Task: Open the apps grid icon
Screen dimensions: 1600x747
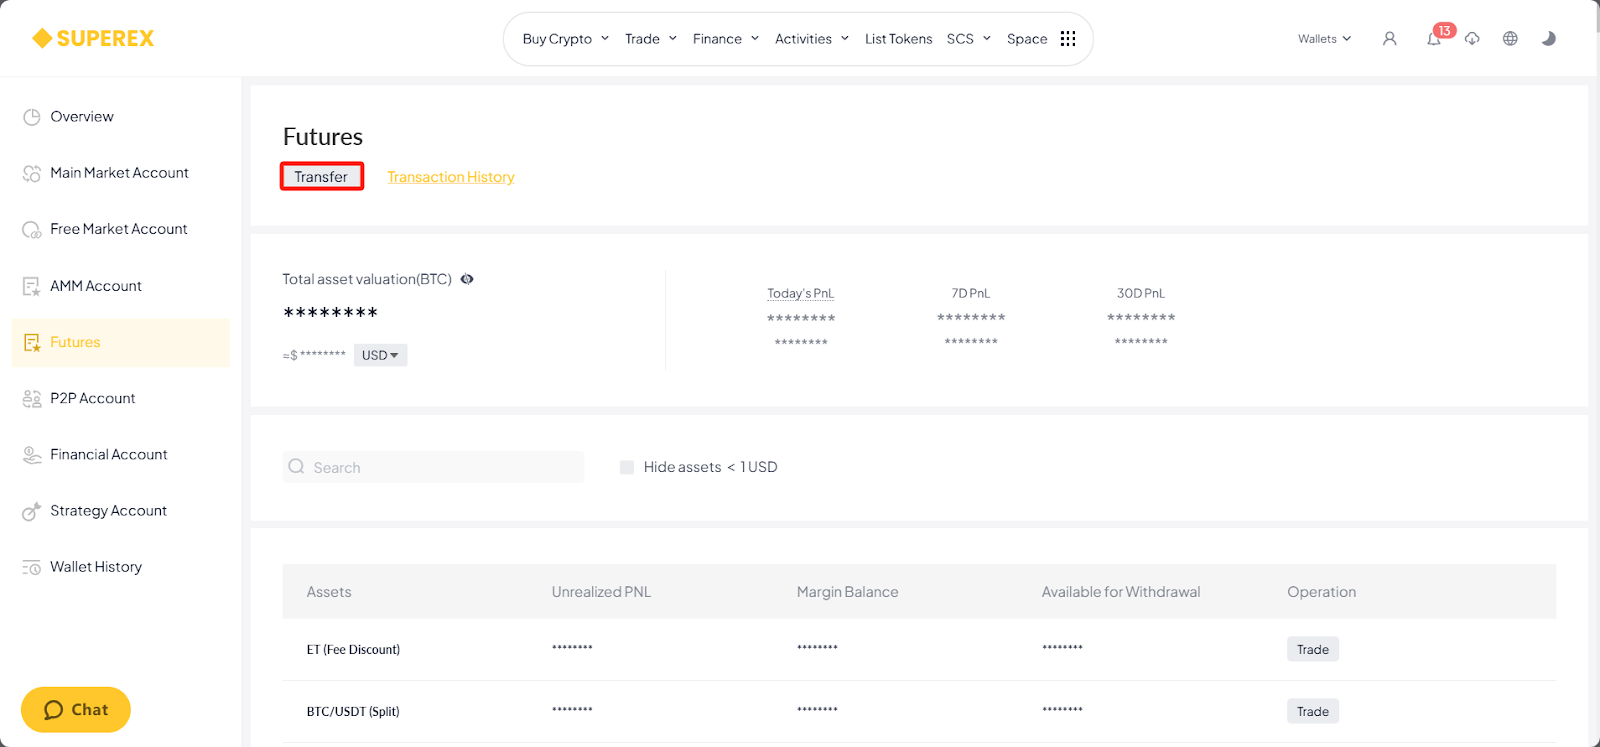Action: click(1068, 38)
